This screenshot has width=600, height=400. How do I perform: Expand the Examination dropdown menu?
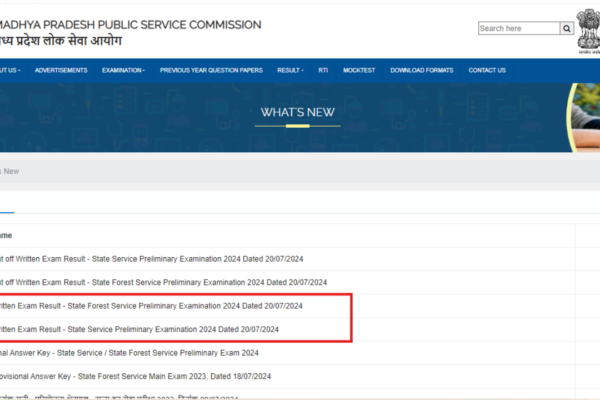[123, 70]
